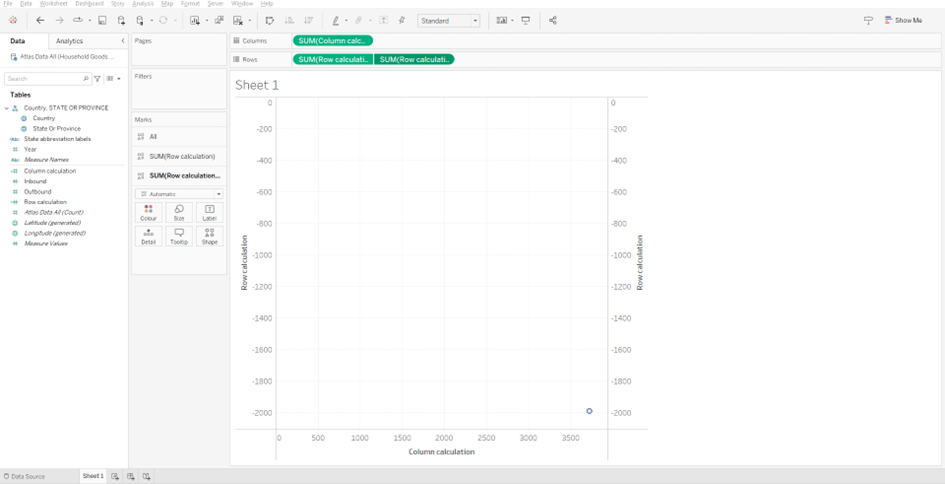Click the Save icon in toolbar

pyautogui.click(x=102, y=20)
